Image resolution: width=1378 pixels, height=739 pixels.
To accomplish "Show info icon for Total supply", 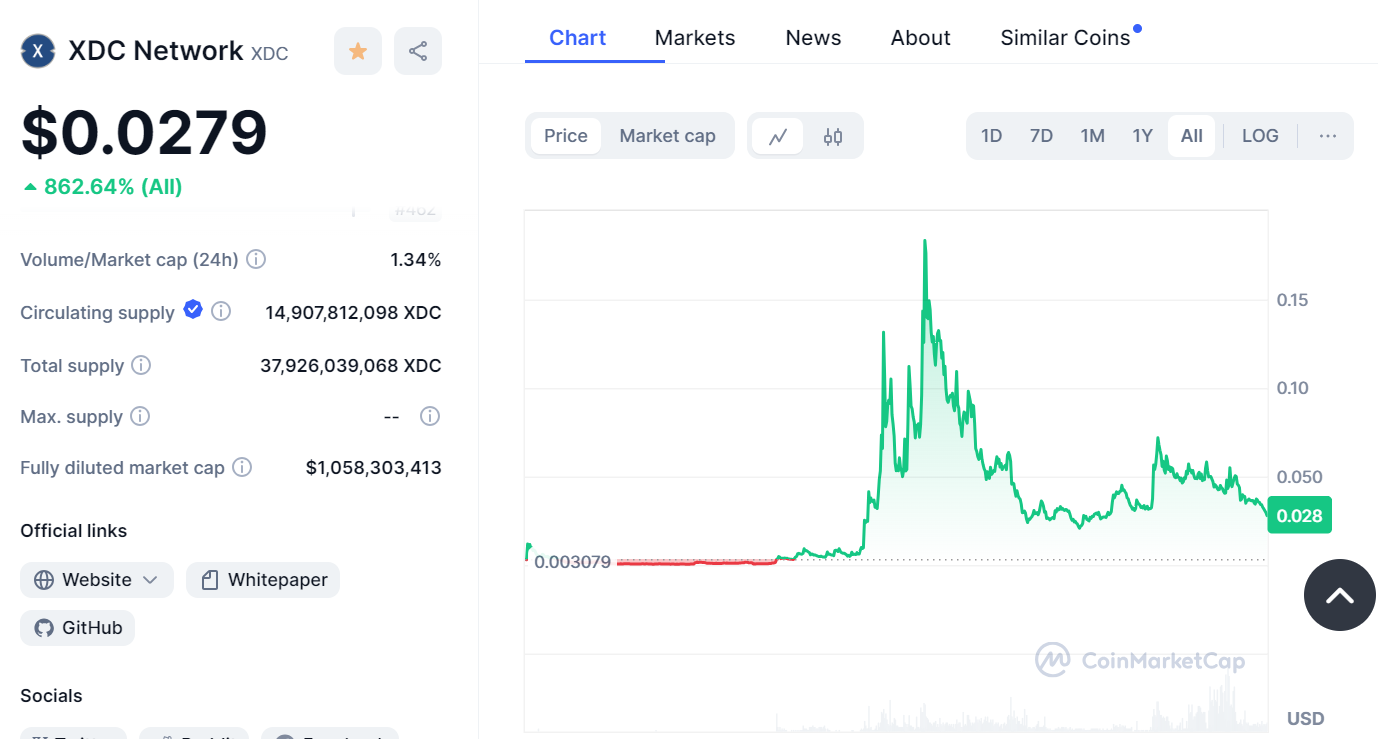I will pyautogui.click(x=142, y=365).
